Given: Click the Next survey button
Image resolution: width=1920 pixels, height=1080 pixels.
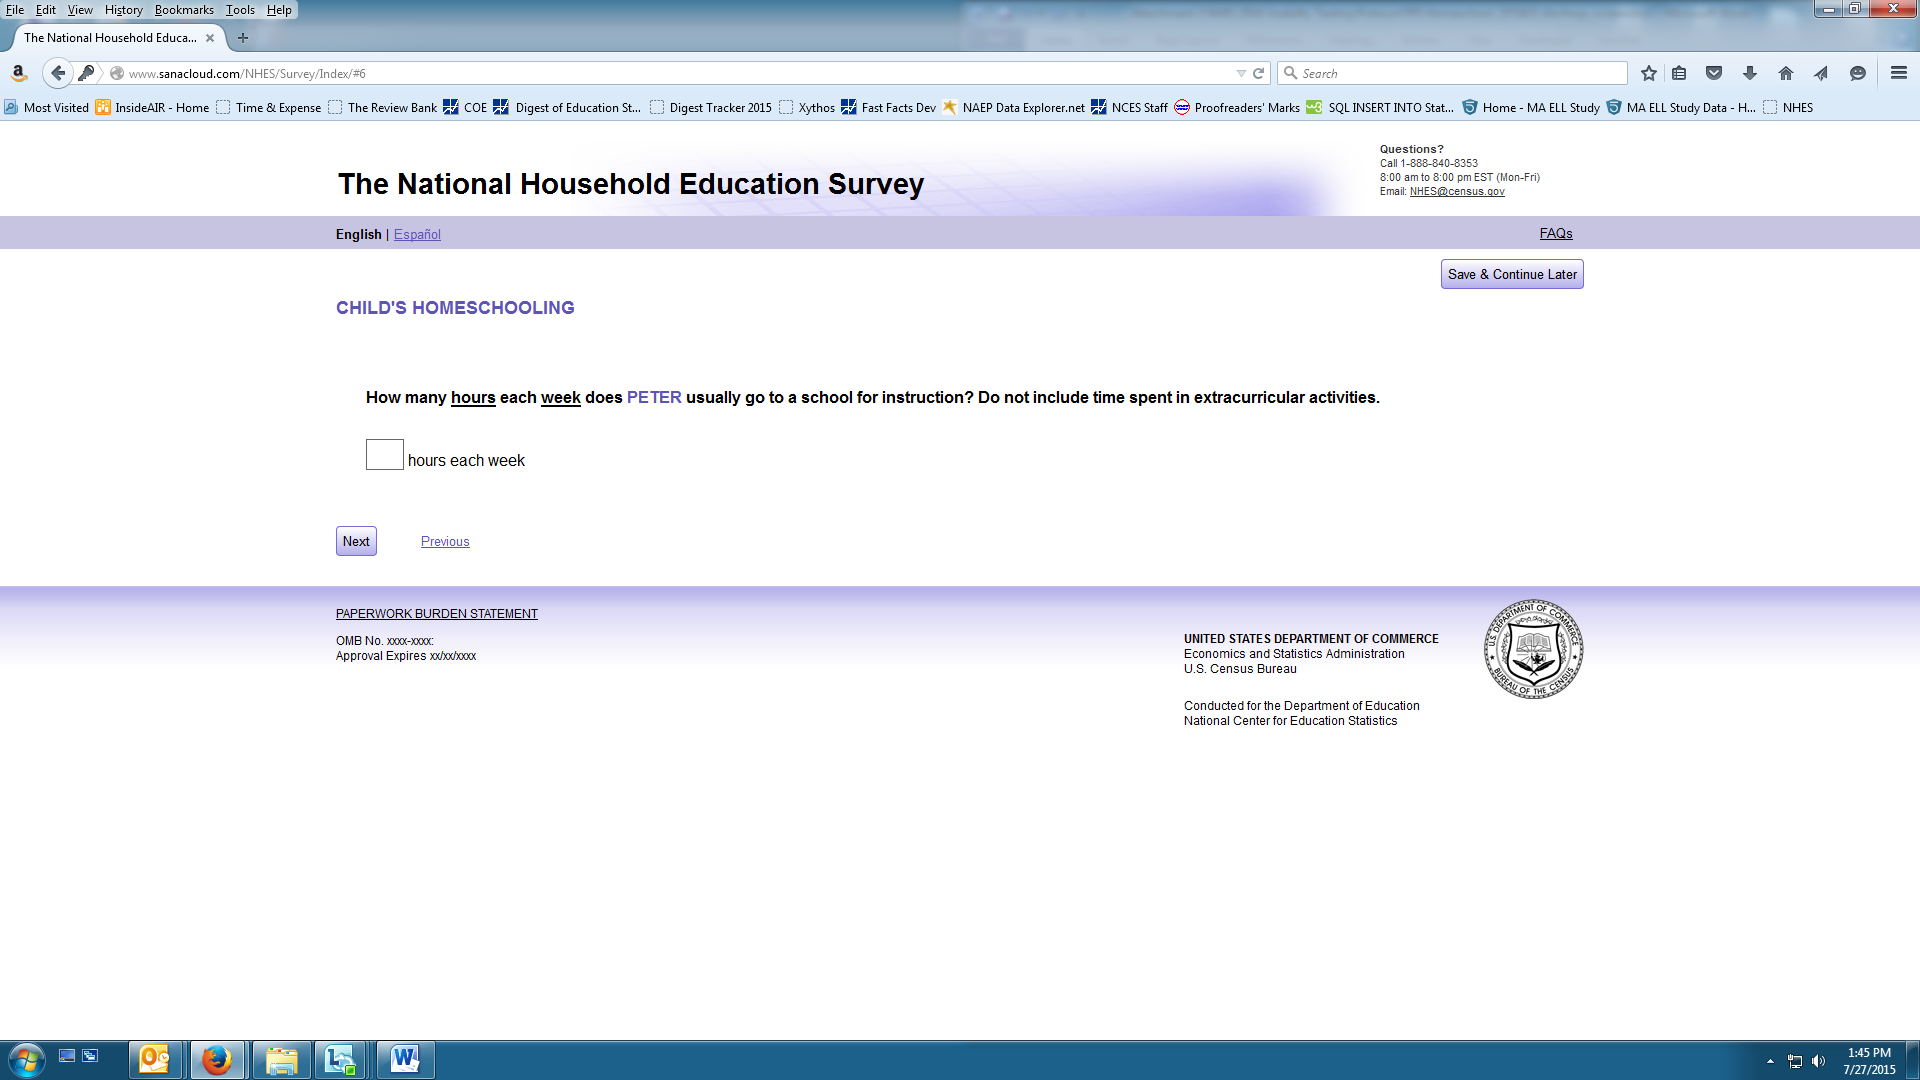Looking at the screenshot, I should pyautogui.click(x=356, y=541).
